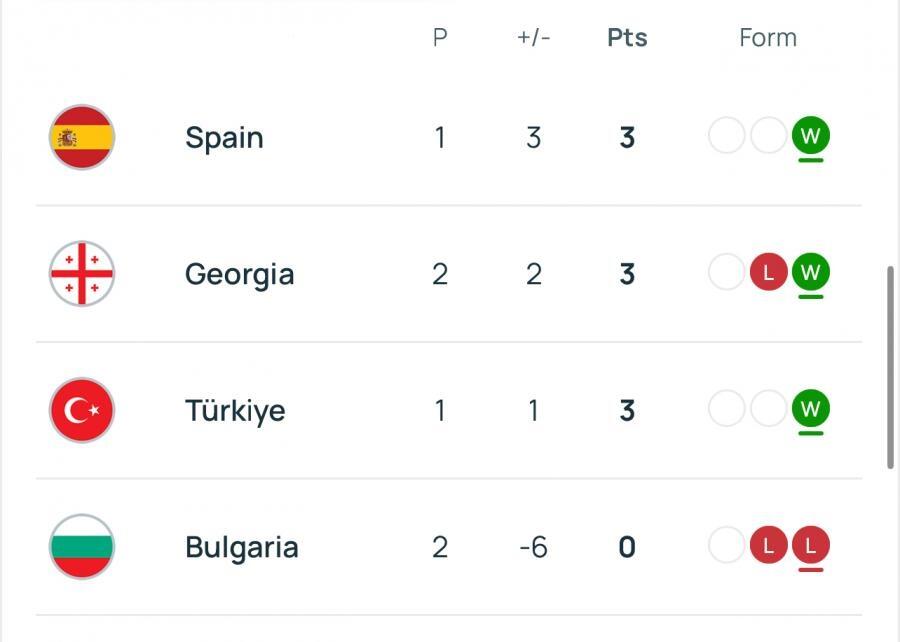
Task: Tap the Spain flag icon
Action: [x=82, y=137]
